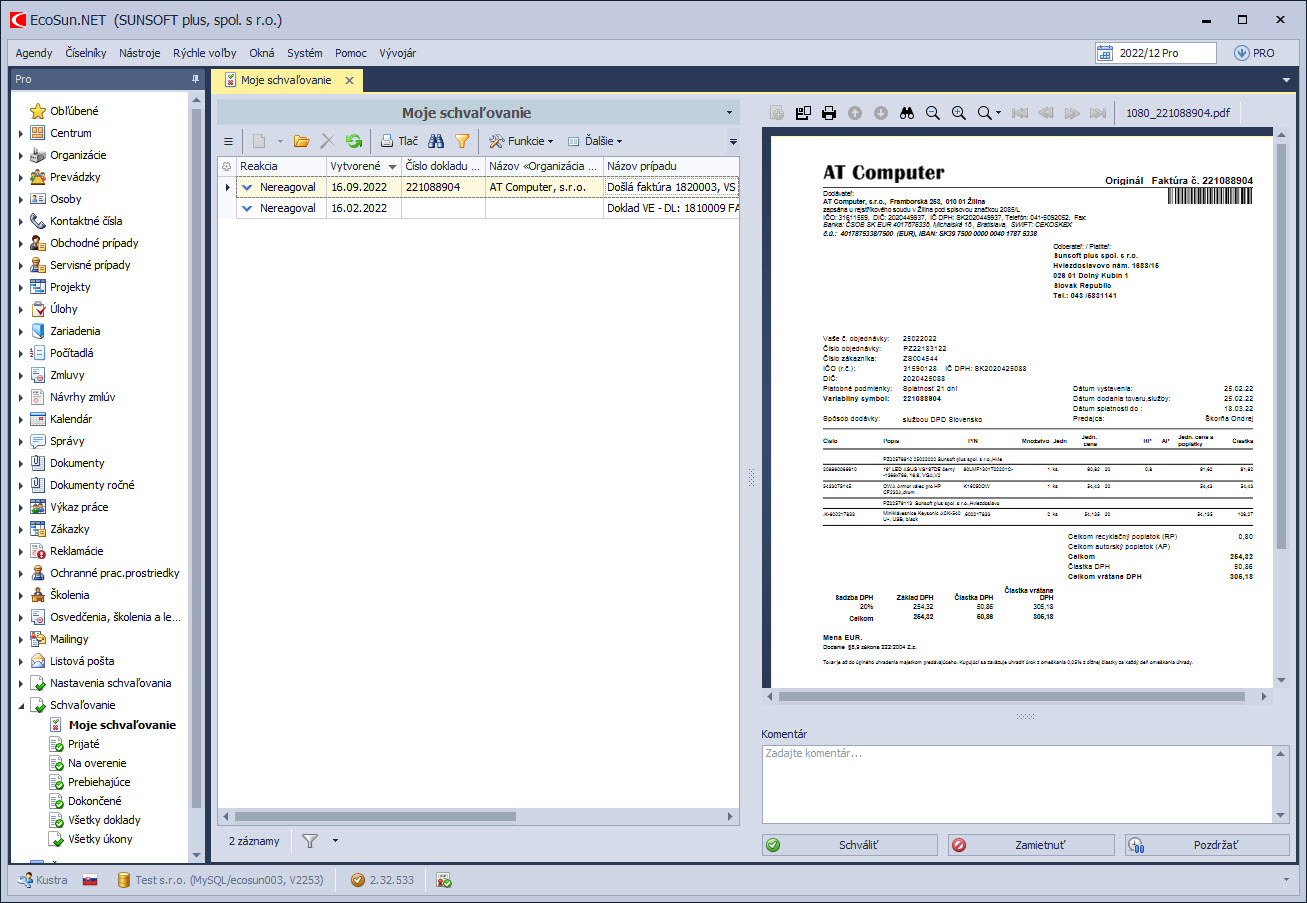Zoom out the PDF preview
This screenshot has width=1307, height=903.
point(933,113)
